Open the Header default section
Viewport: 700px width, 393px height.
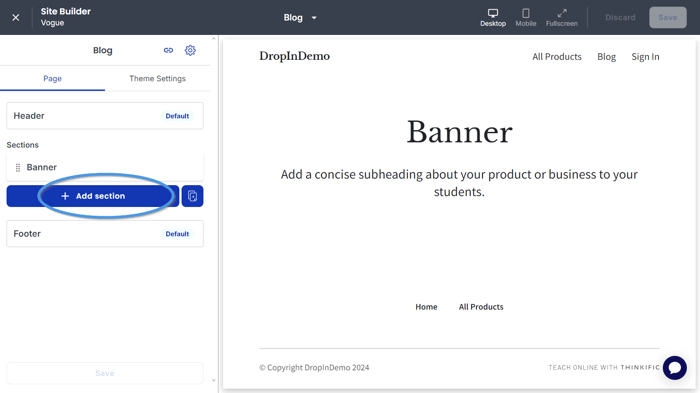[x=105, y=116]
